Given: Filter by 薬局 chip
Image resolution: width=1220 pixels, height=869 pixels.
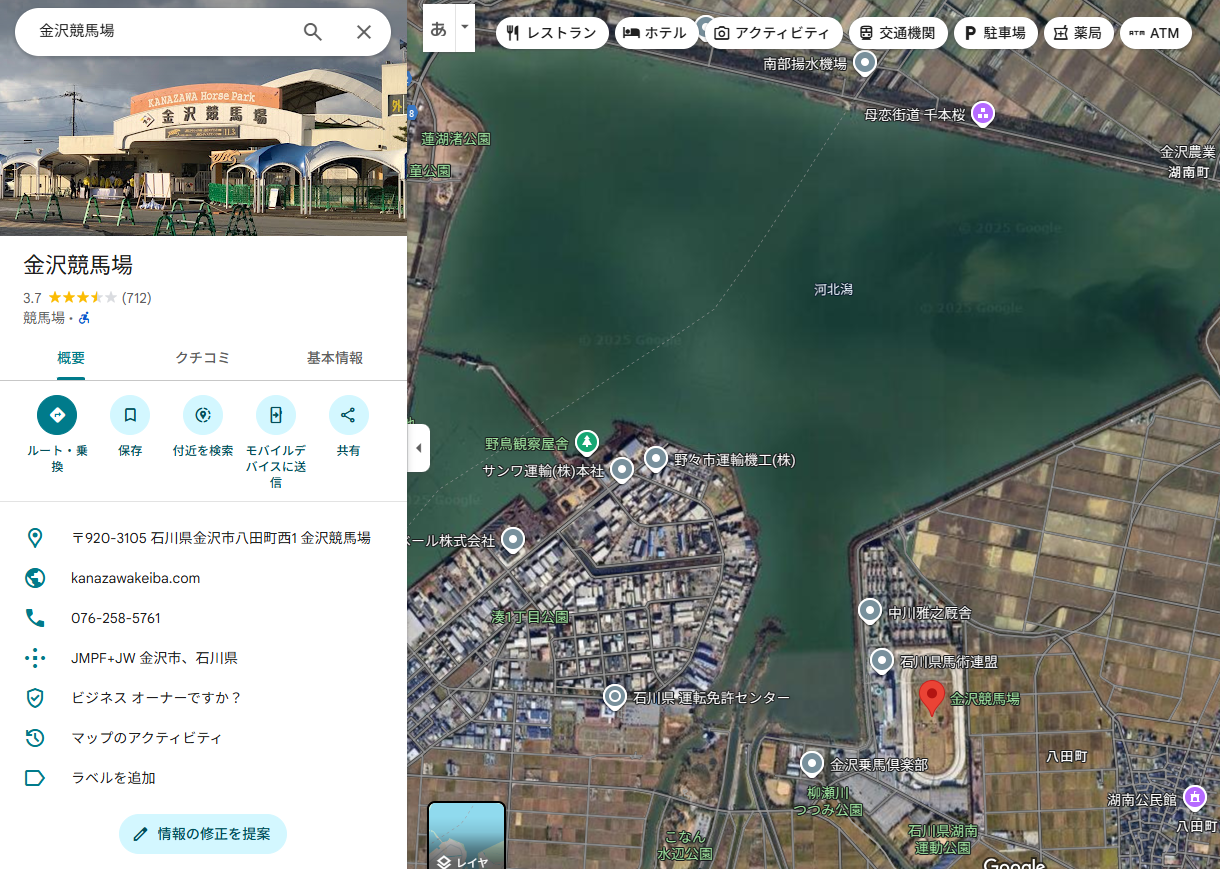Looking at the screenshot, I should click(1078, 33).
